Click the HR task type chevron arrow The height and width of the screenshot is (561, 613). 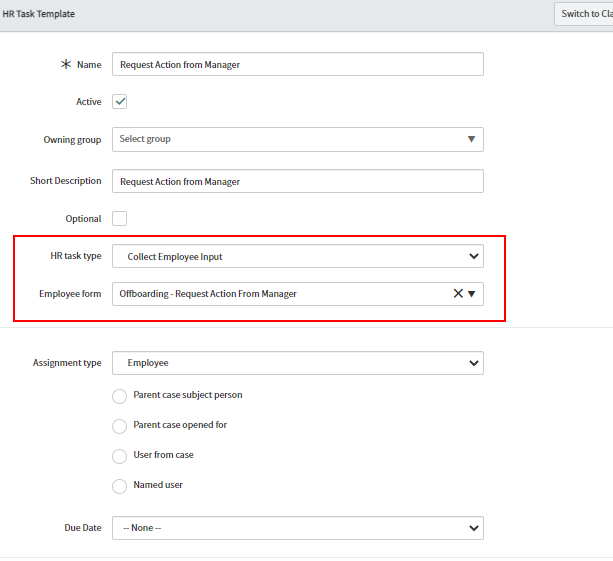pos(473,256)
